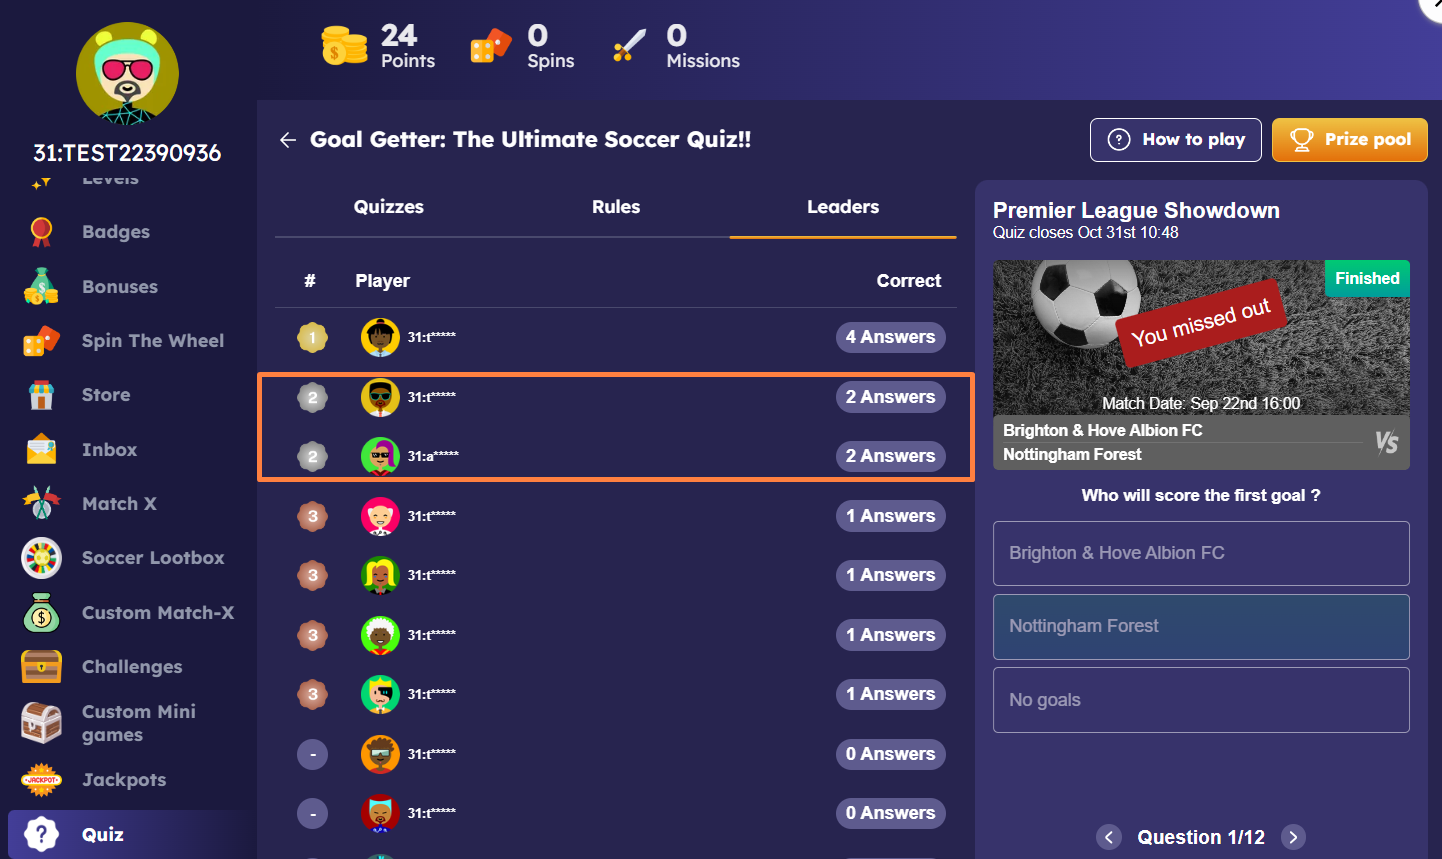This screenshot has height=859, width=1442.
Task: Open the Prize pool button
Action: click(1350, 140)
